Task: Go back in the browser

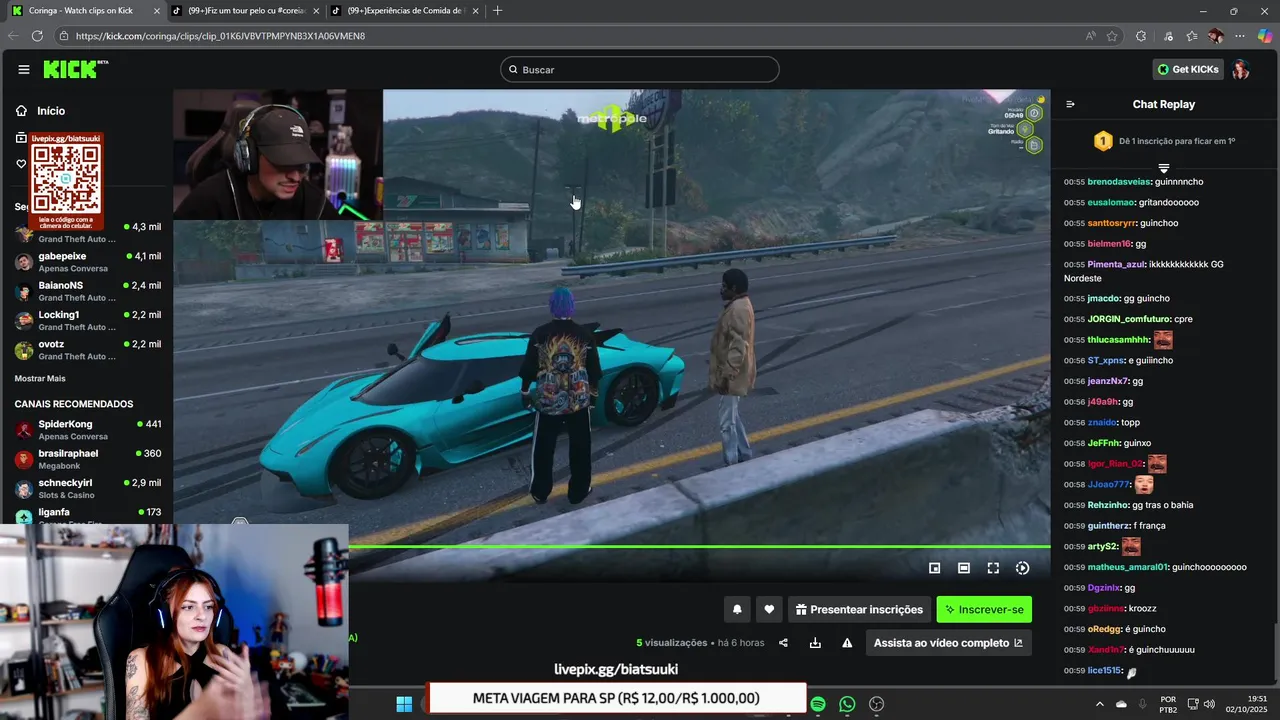Action: coord(12,36)
